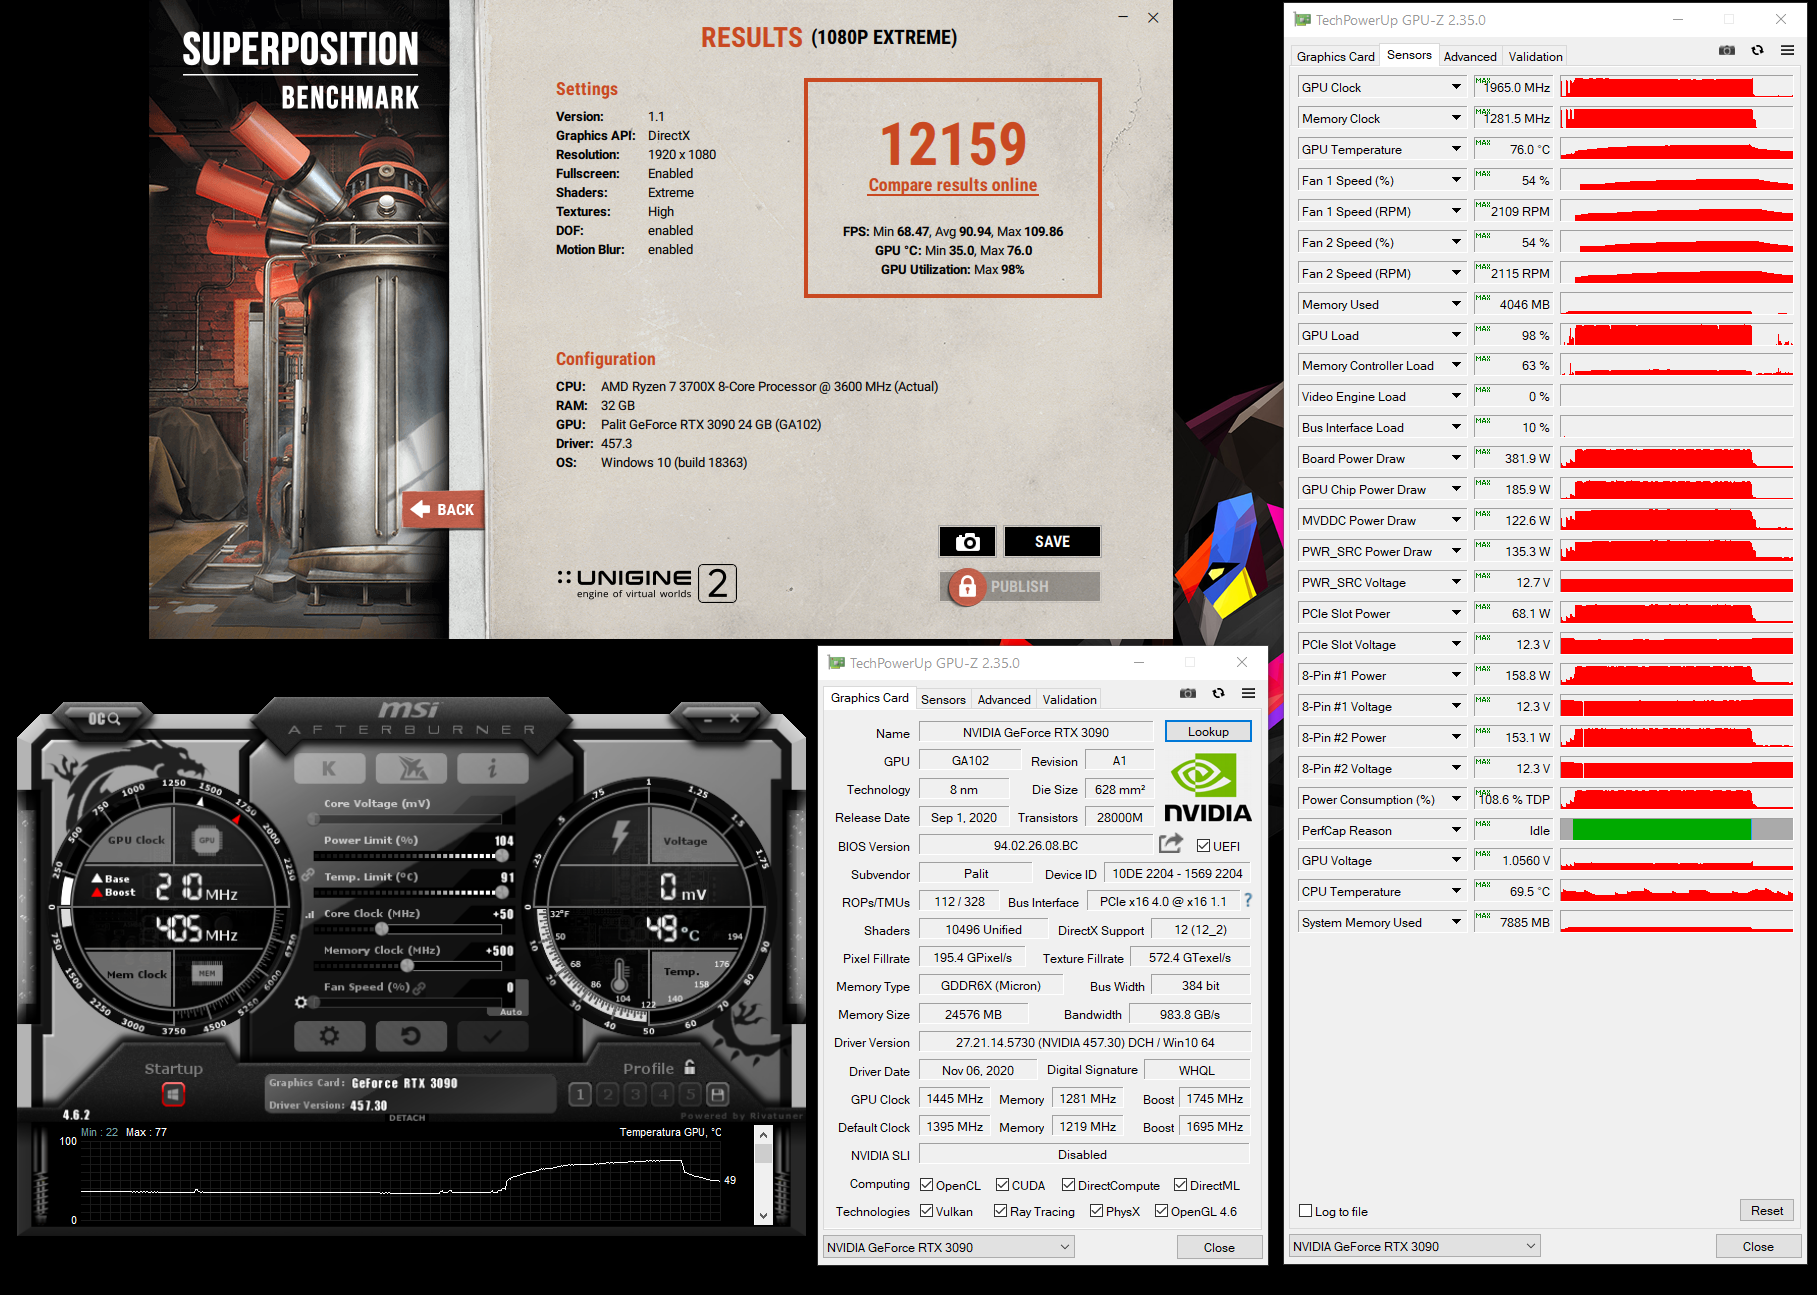
Task: Click the jet plane icon button in Afterburner
Action: 411,768
